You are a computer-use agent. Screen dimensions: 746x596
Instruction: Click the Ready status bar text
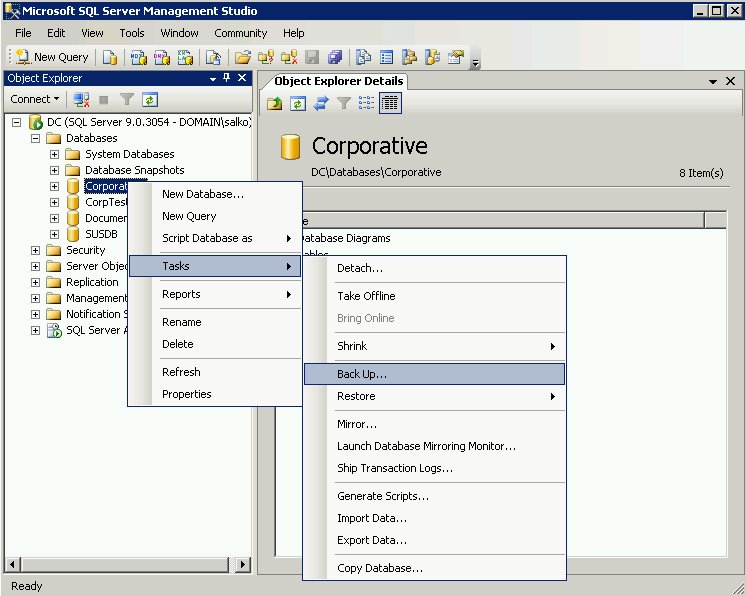click(27, 586)
